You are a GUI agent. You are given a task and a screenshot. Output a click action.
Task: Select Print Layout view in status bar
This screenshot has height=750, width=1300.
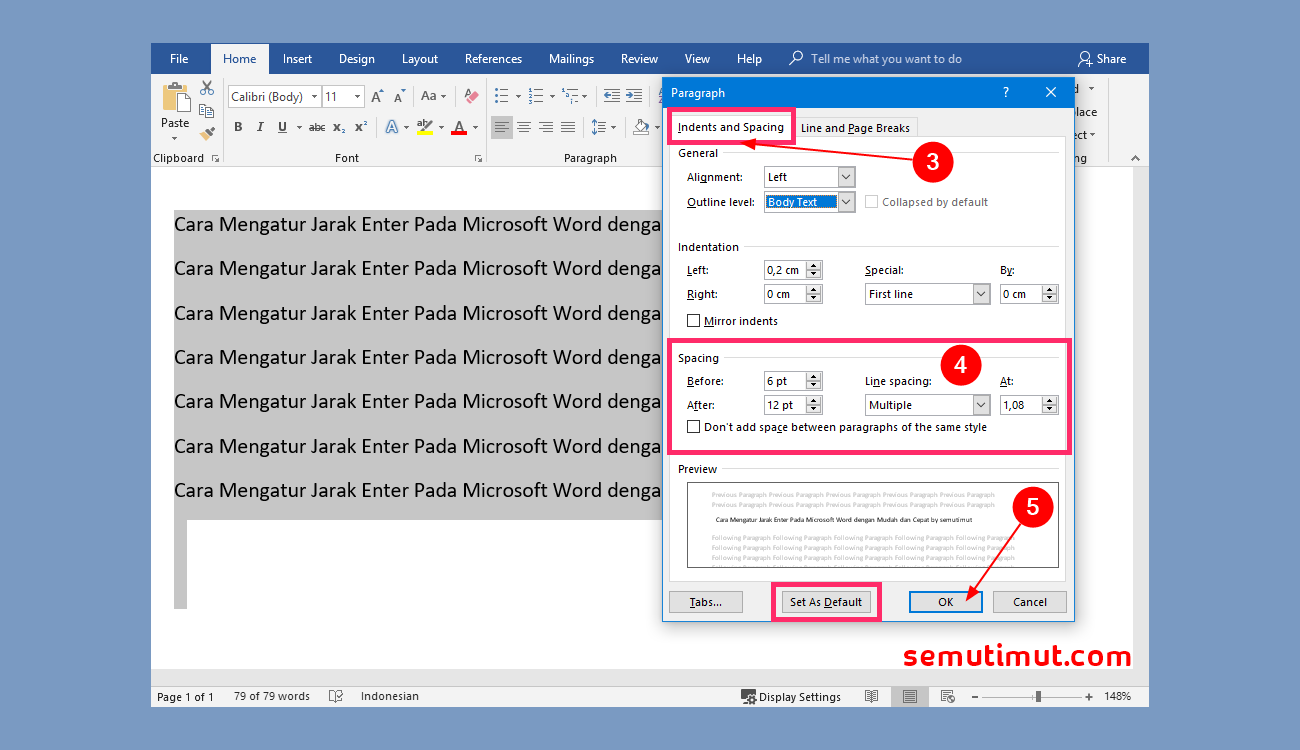click(x=909, y=696)
